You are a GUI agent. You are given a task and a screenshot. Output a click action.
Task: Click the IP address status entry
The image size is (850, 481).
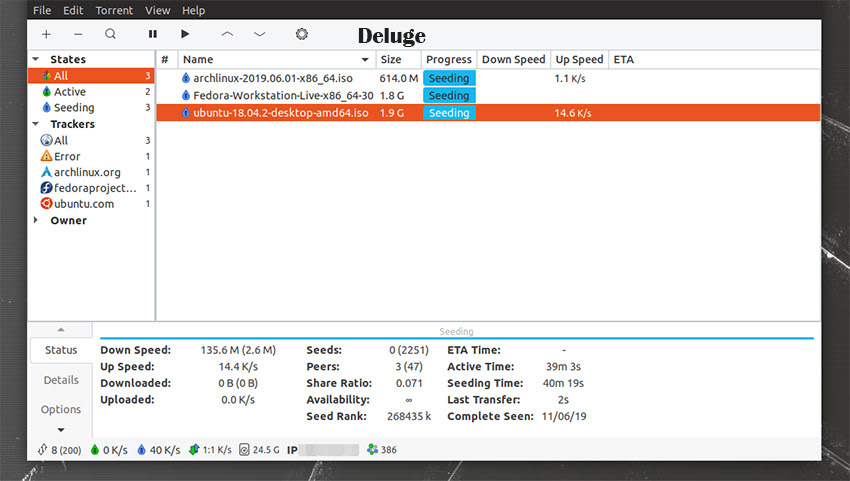tap(323, 450)
